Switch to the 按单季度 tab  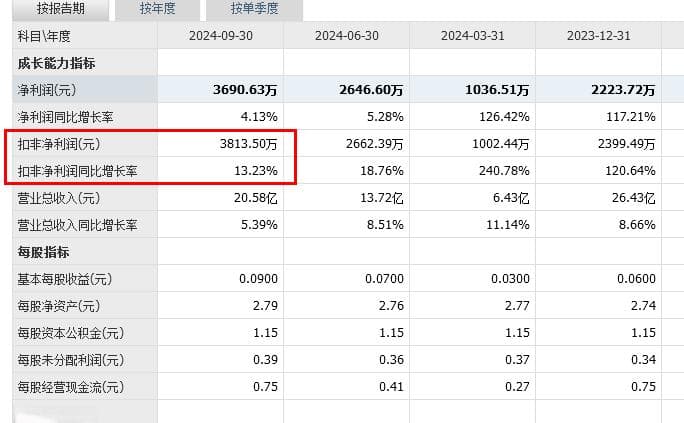[254, 10]
